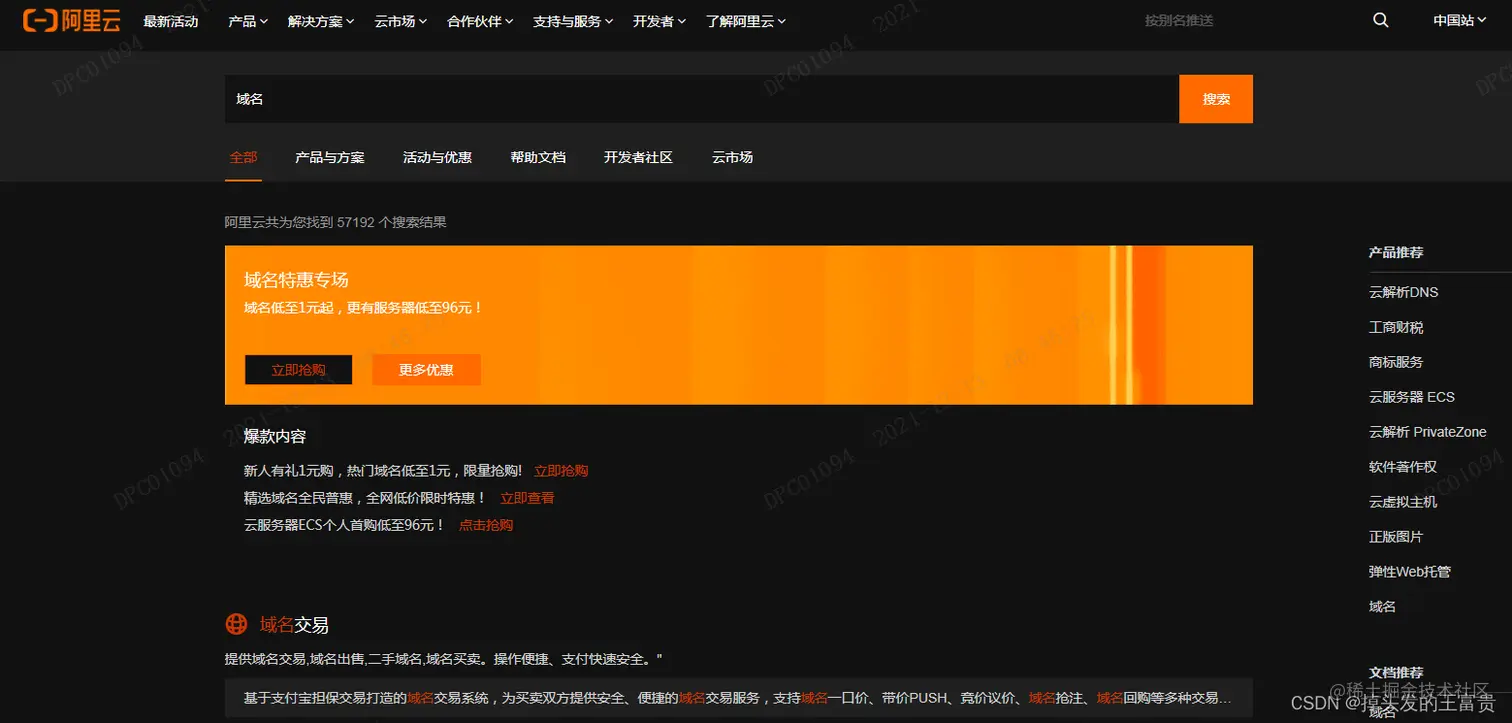
Task: Click 立即抢购 button in the banner
Action: pos(298,369)
